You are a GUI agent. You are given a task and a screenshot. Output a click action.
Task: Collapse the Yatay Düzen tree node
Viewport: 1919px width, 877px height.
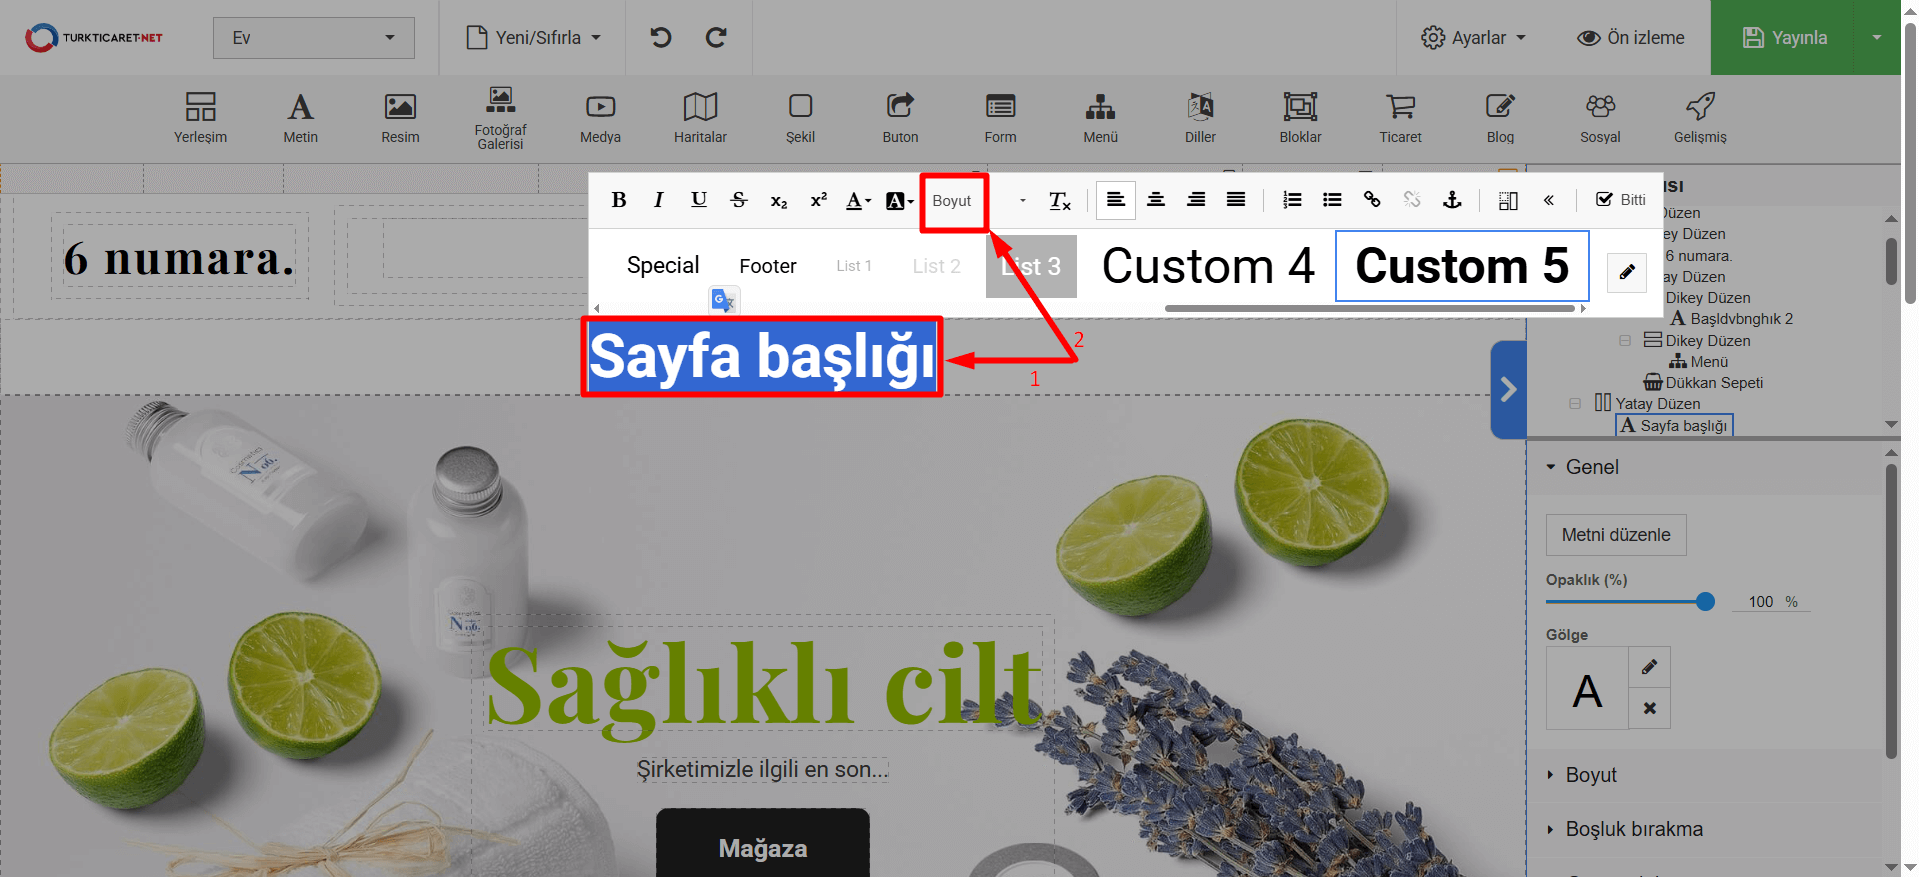coord(1575,403)
